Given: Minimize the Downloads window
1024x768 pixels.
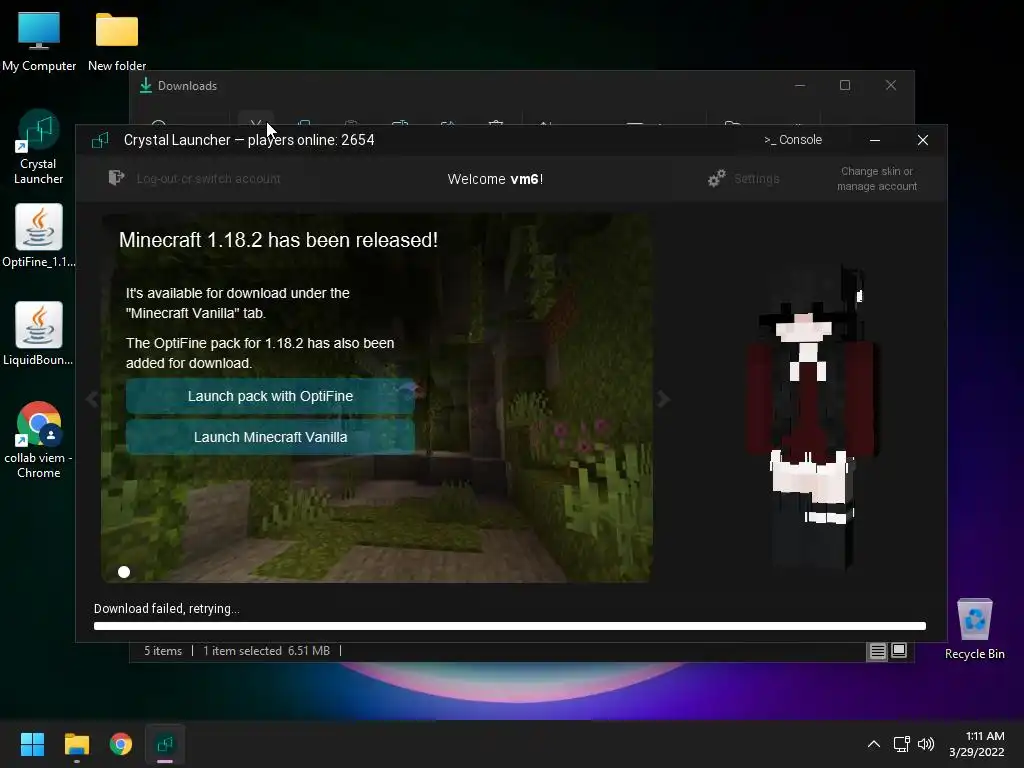Looking at the screenshot, I should click(800, 86).
